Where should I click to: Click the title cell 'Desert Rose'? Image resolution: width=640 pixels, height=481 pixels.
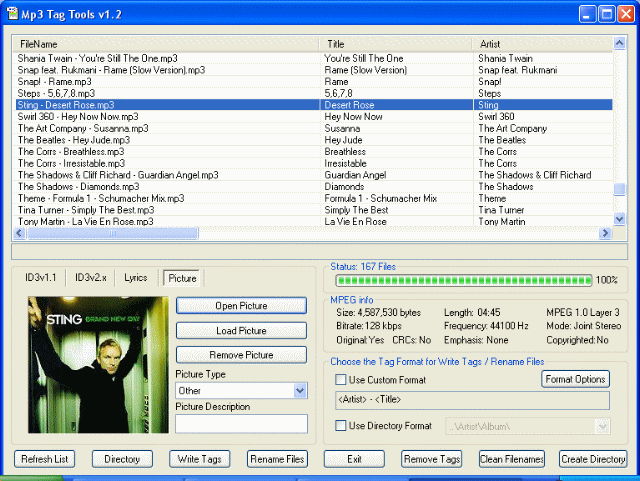pos(349,105)
